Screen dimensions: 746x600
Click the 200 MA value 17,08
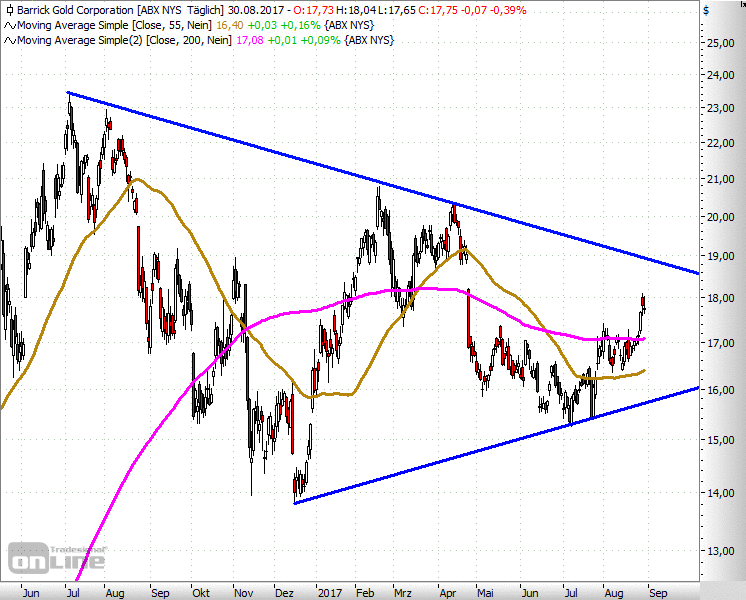pyautogui.click(x=249, y=40)
